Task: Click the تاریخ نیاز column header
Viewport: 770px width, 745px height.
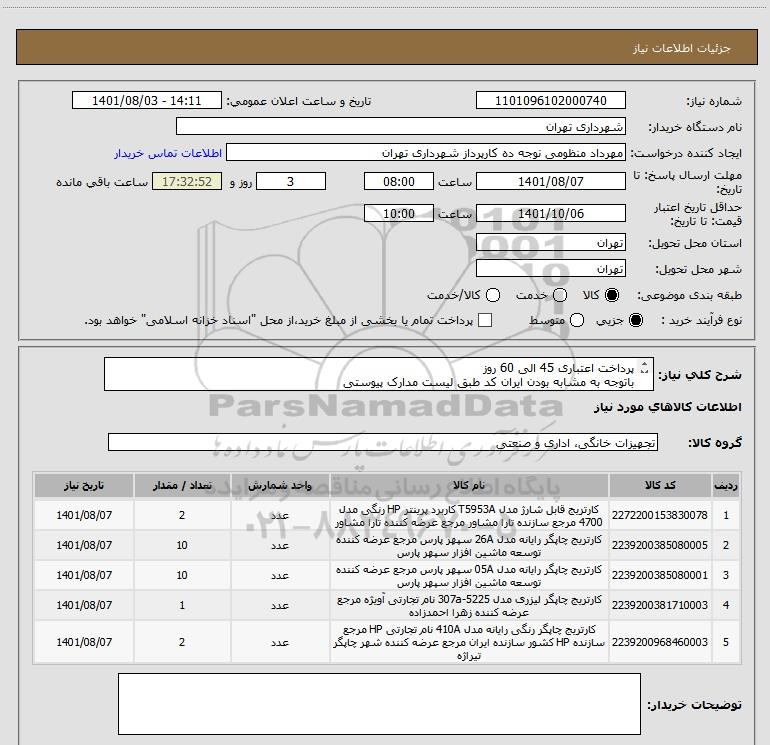Action: [84, 485]
